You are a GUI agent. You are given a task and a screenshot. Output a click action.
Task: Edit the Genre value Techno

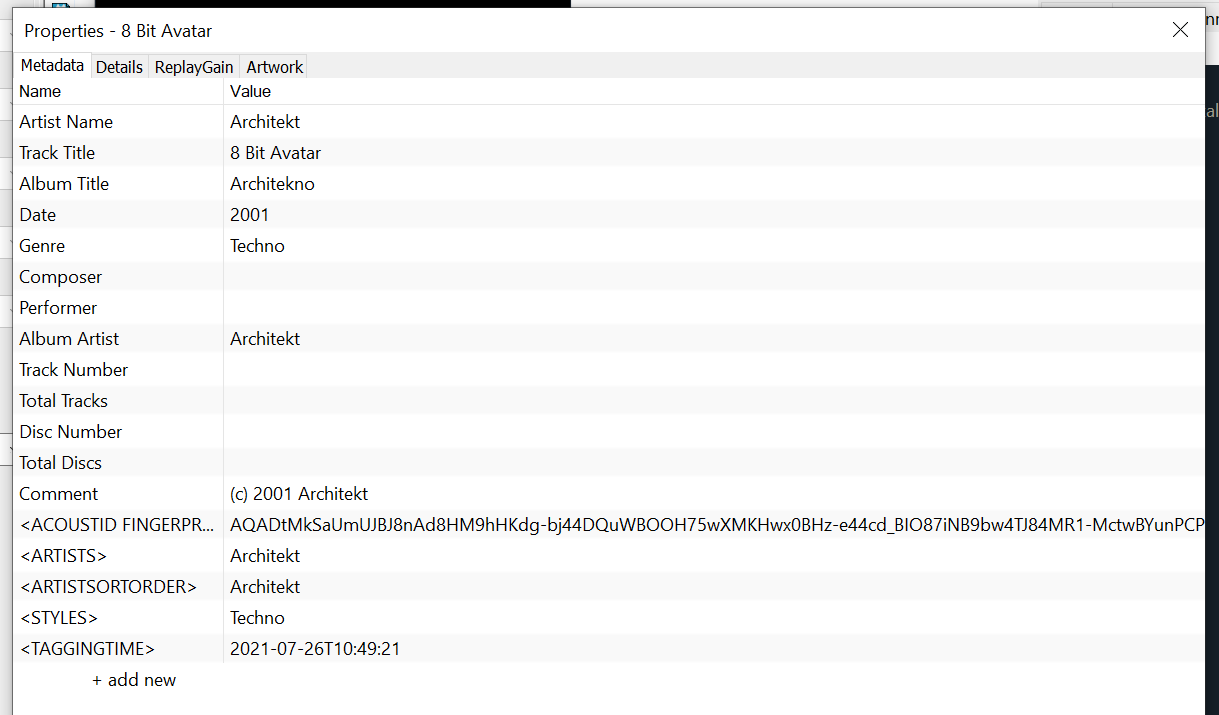[257, 246]
